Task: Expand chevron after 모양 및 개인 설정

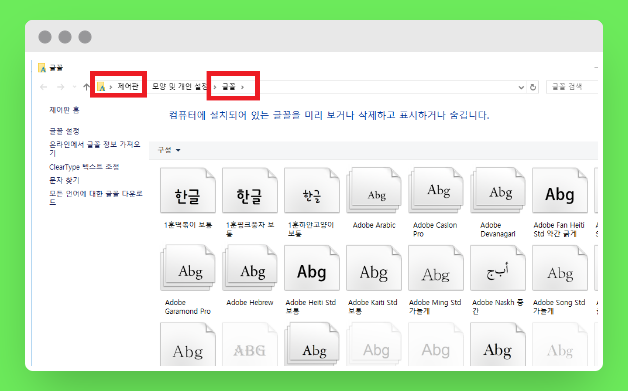Action: tap(215, 87)
